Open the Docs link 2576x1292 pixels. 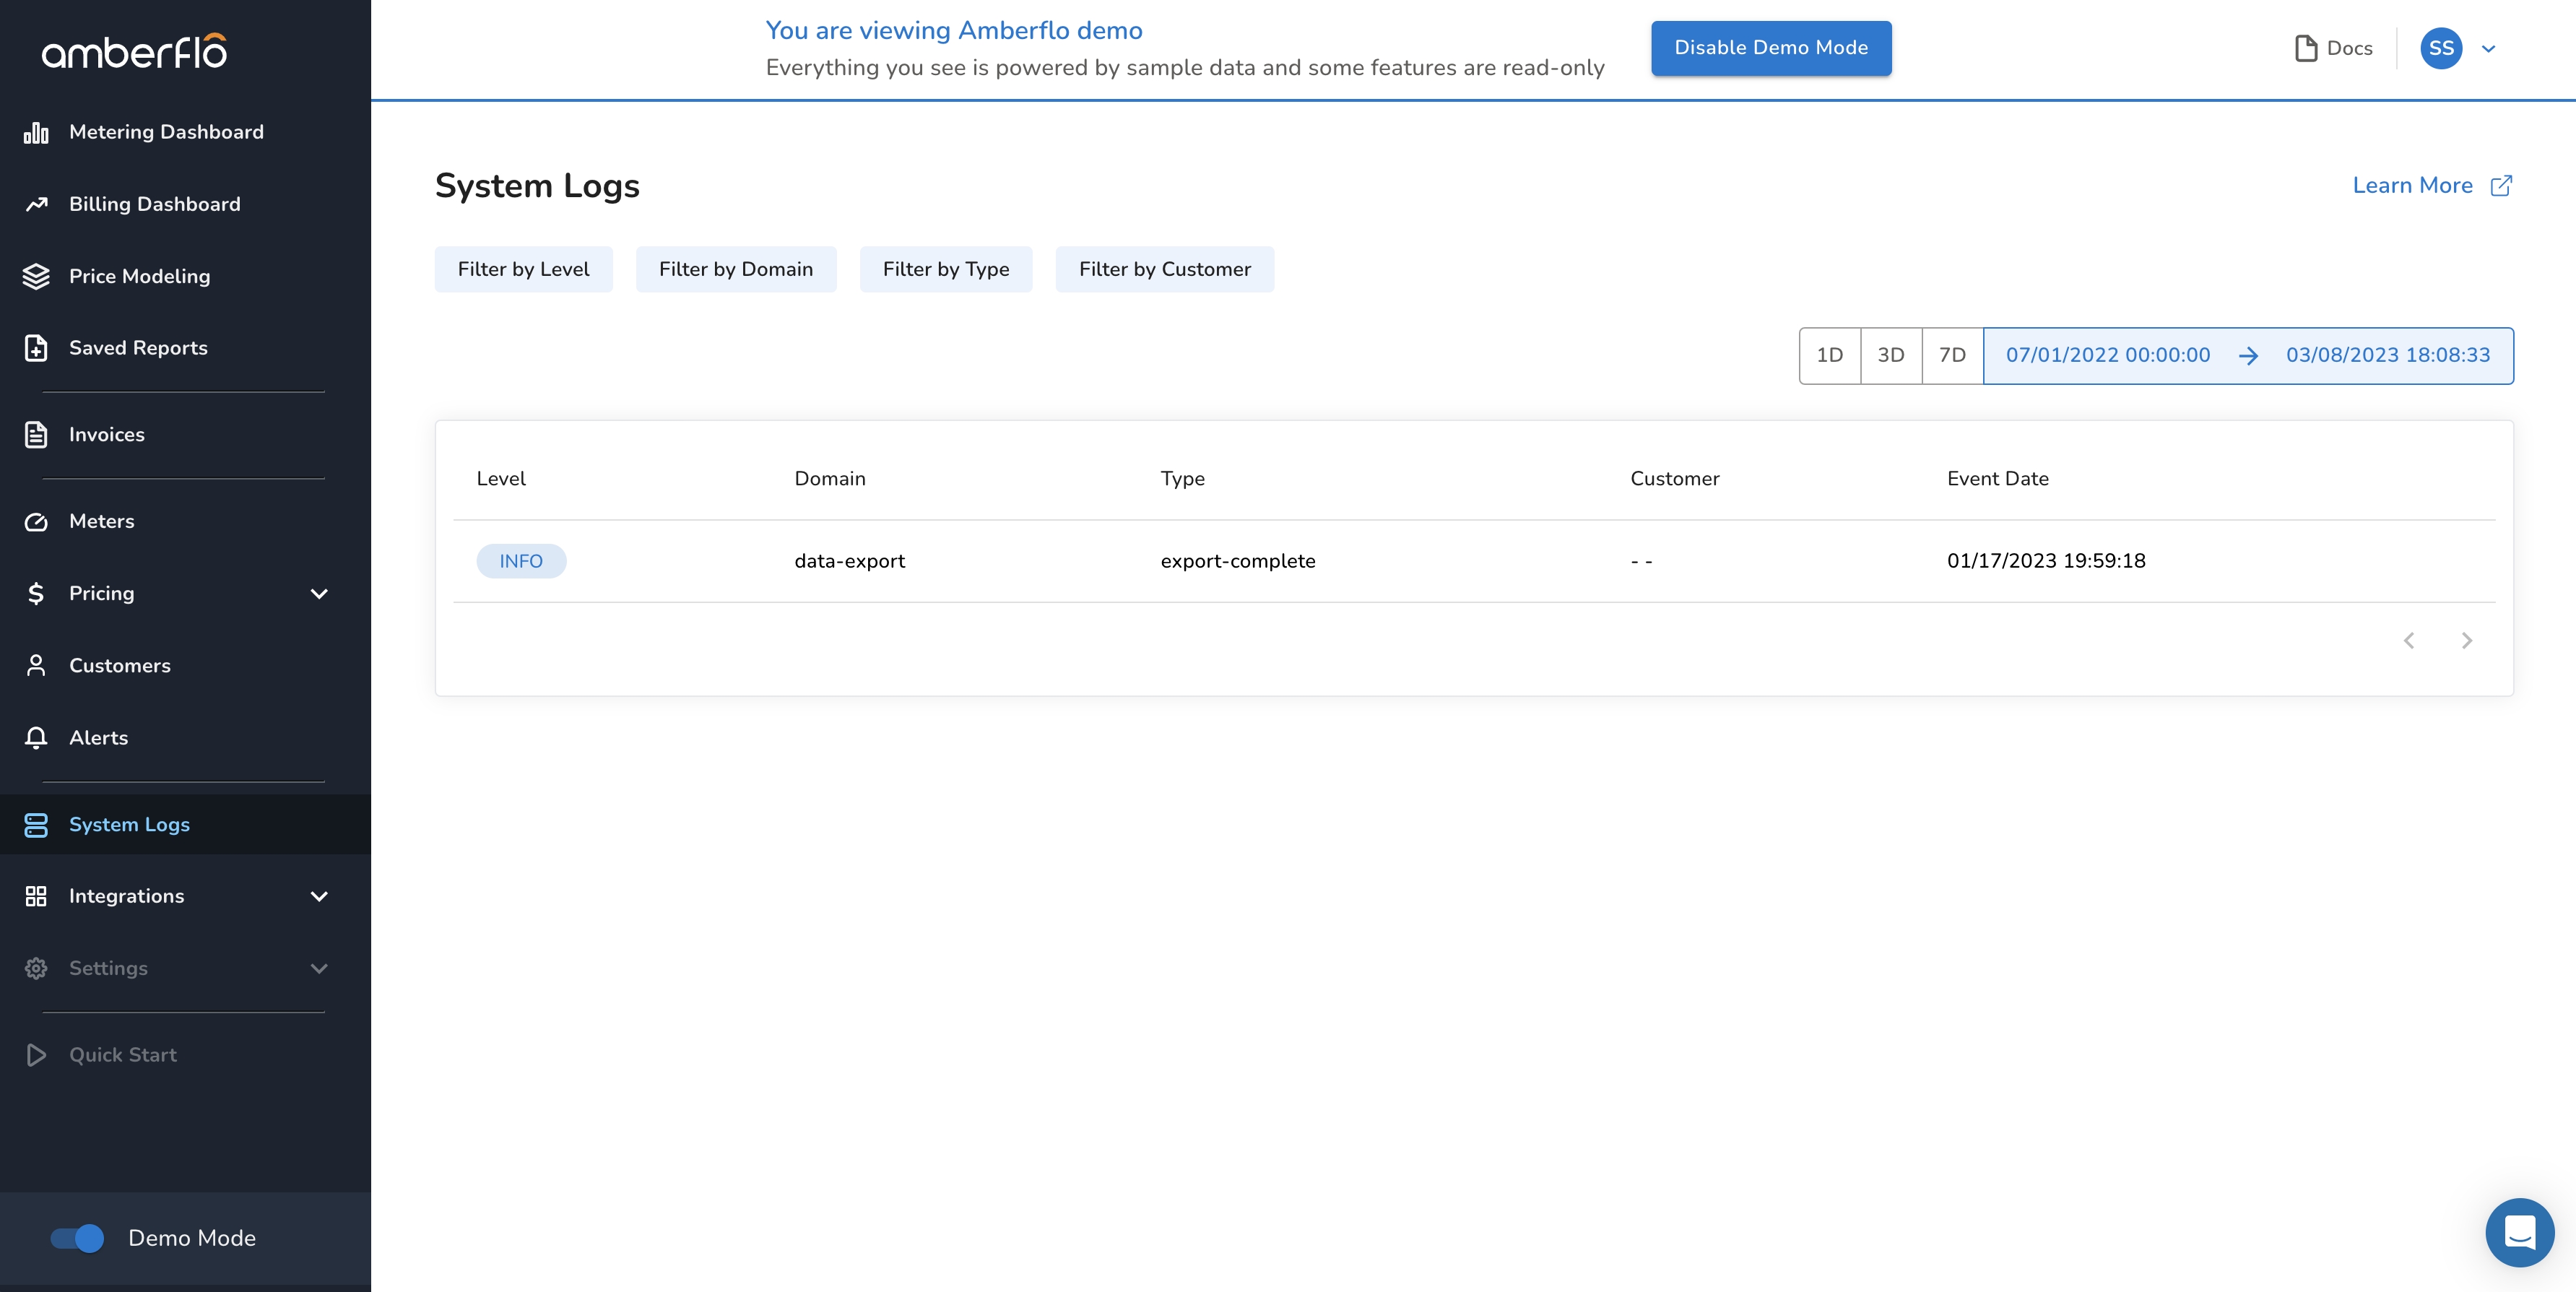coord(2334,48)
